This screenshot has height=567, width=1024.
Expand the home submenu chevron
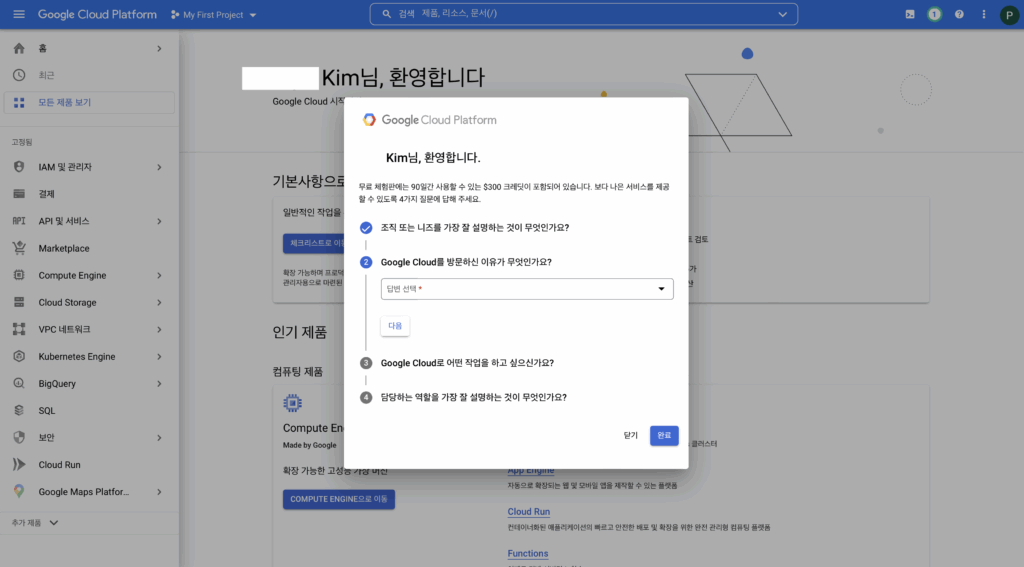pos(159,48)
